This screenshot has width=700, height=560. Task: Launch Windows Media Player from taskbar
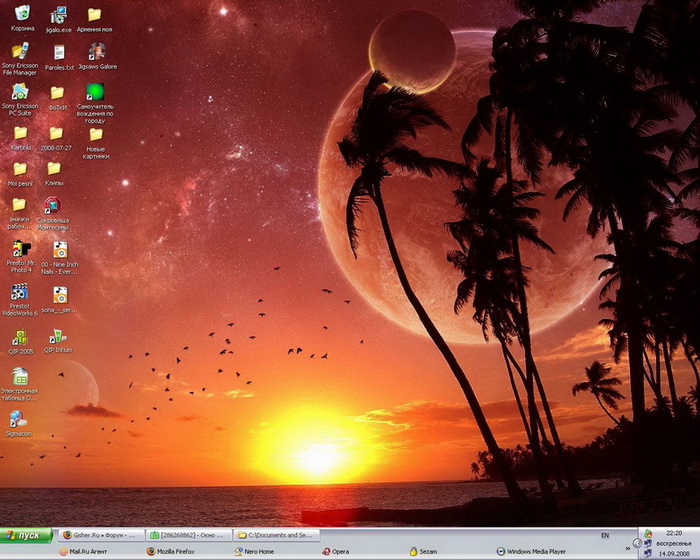[x=531, y=551]
